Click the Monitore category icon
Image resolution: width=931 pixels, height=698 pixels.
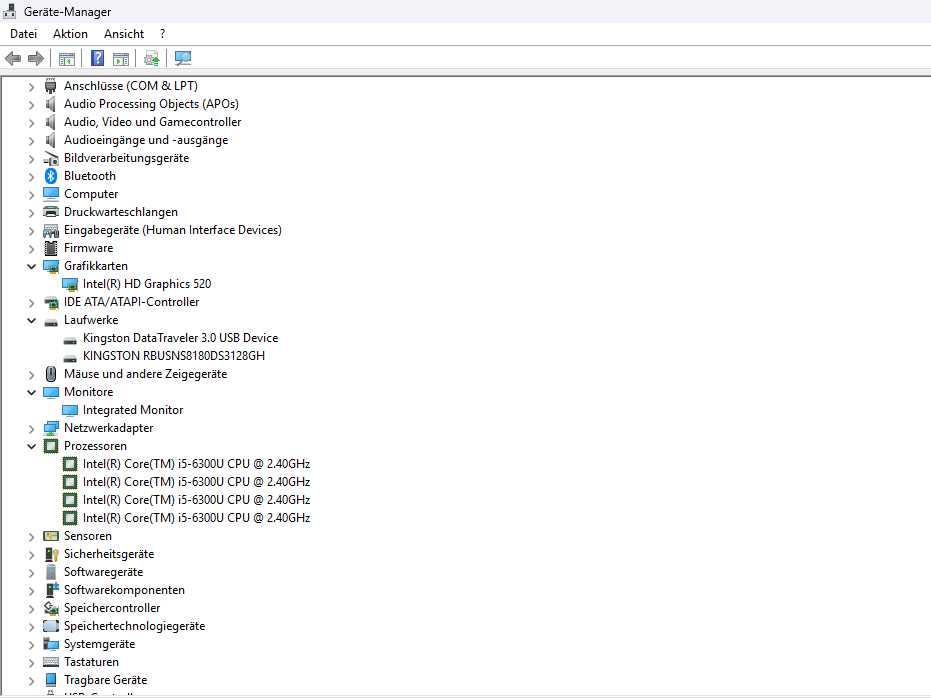coord(51,392)
